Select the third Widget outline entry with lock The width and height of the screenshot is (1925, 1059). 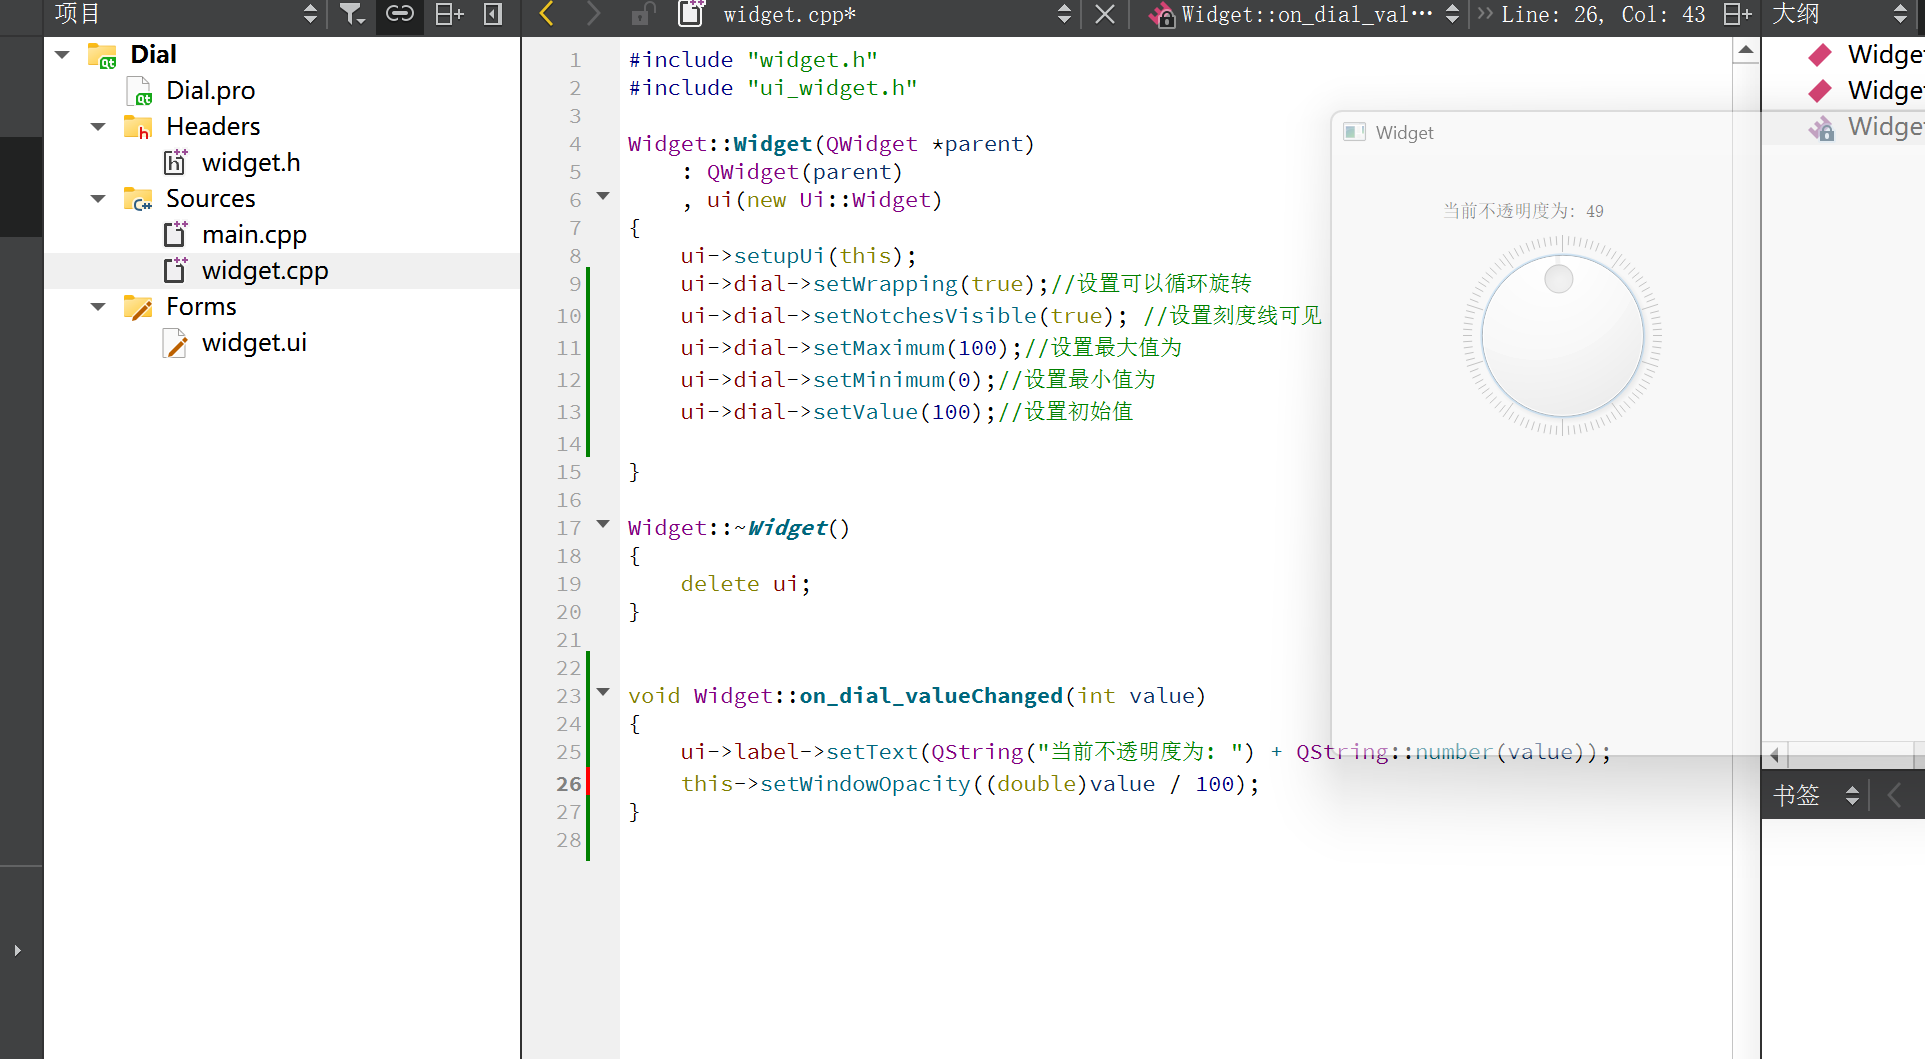tap(1885, 127)
